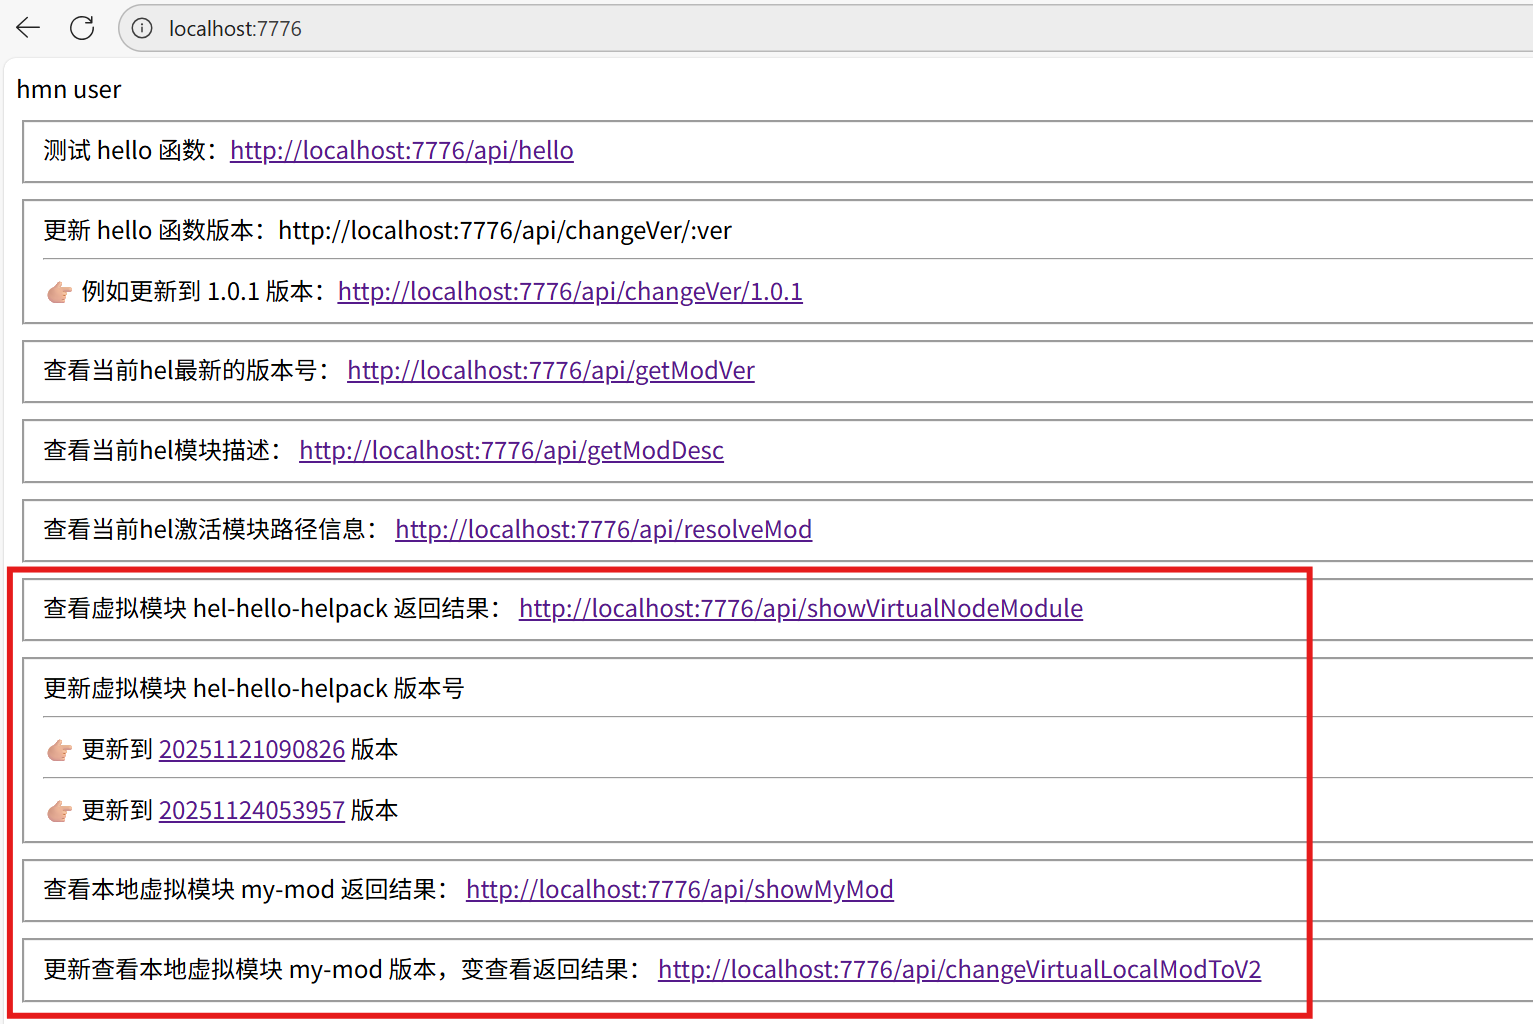Screen dimensions: 1533x1024
Task: Click the browser back arrow
Action: click(x=28, y=28)
